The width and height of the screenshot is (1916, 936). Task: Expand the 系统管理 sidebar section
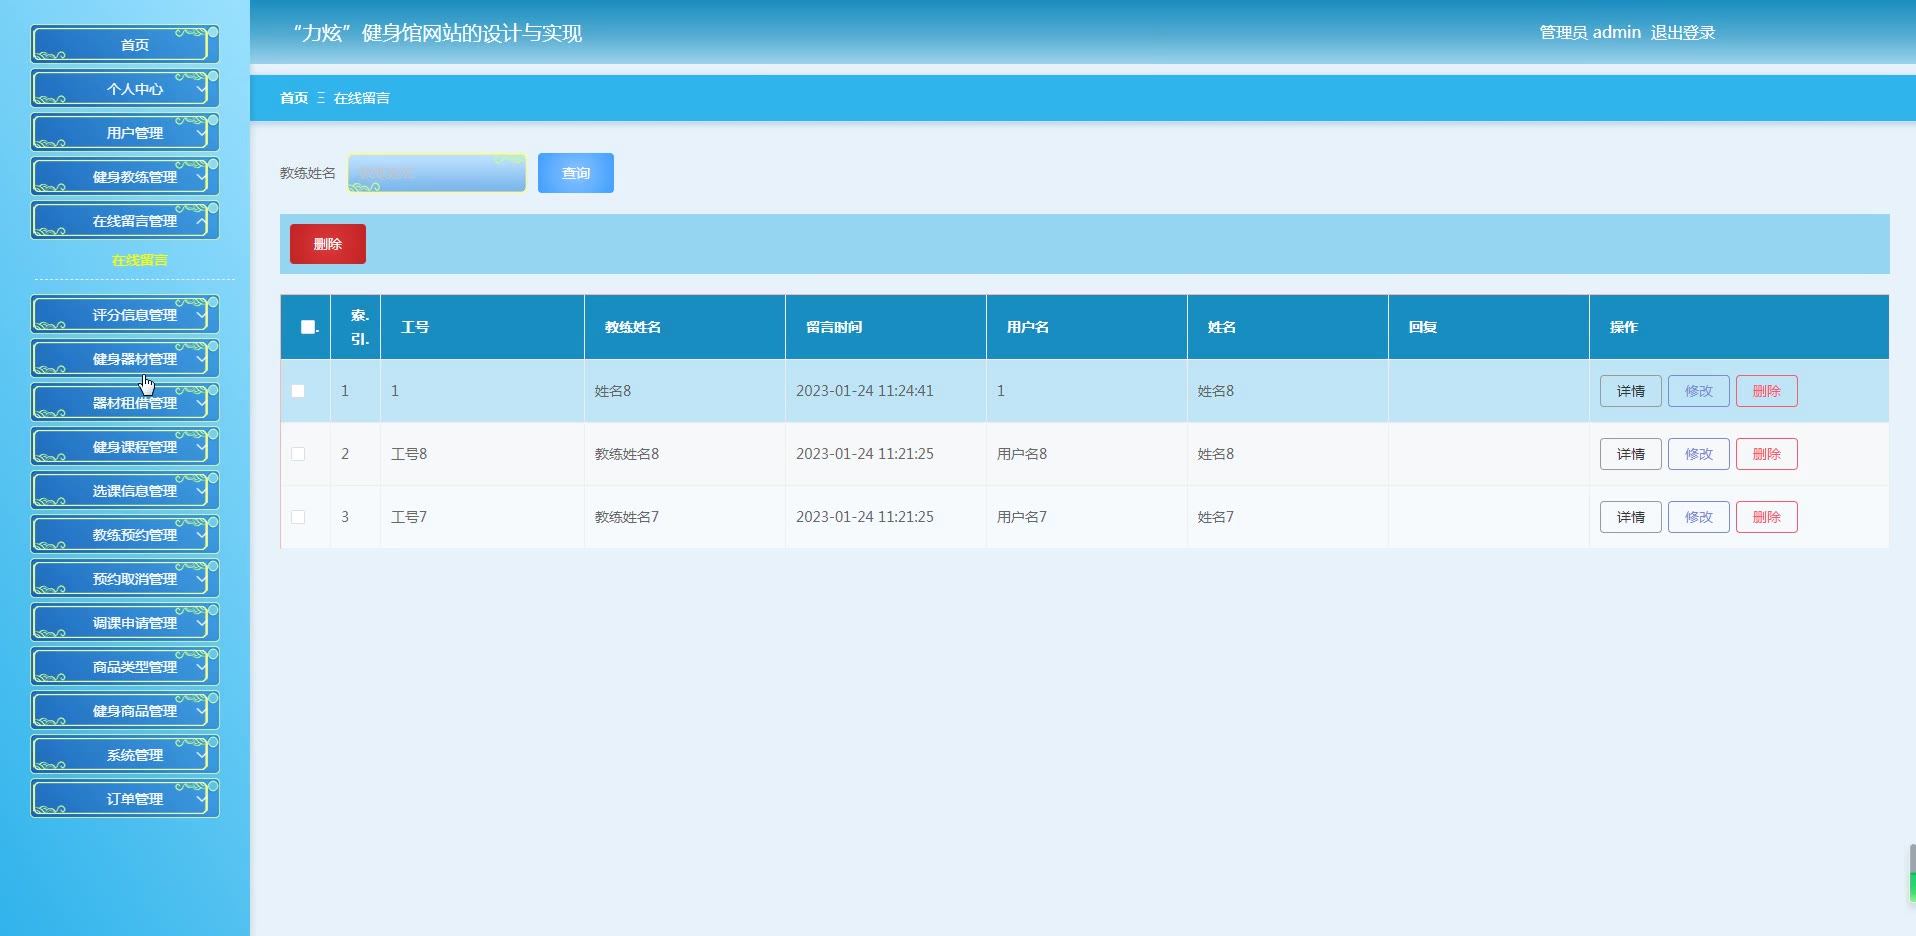click(134, 755)
